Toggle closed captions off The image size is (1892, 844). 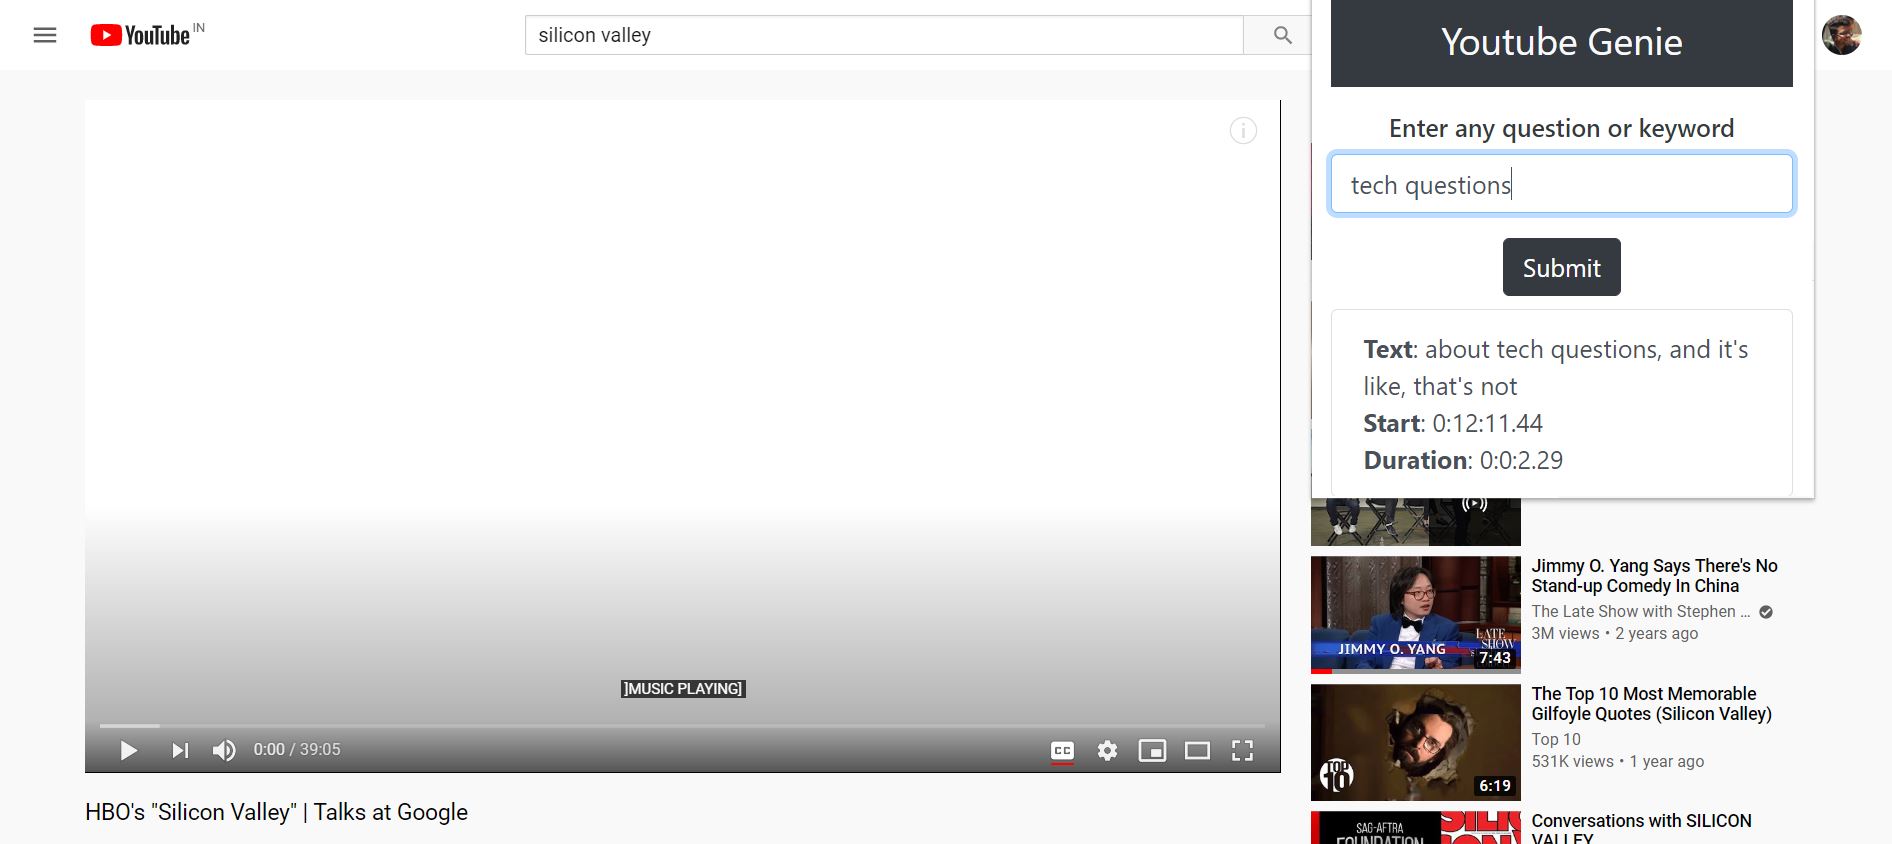(x=1062, y=750)
